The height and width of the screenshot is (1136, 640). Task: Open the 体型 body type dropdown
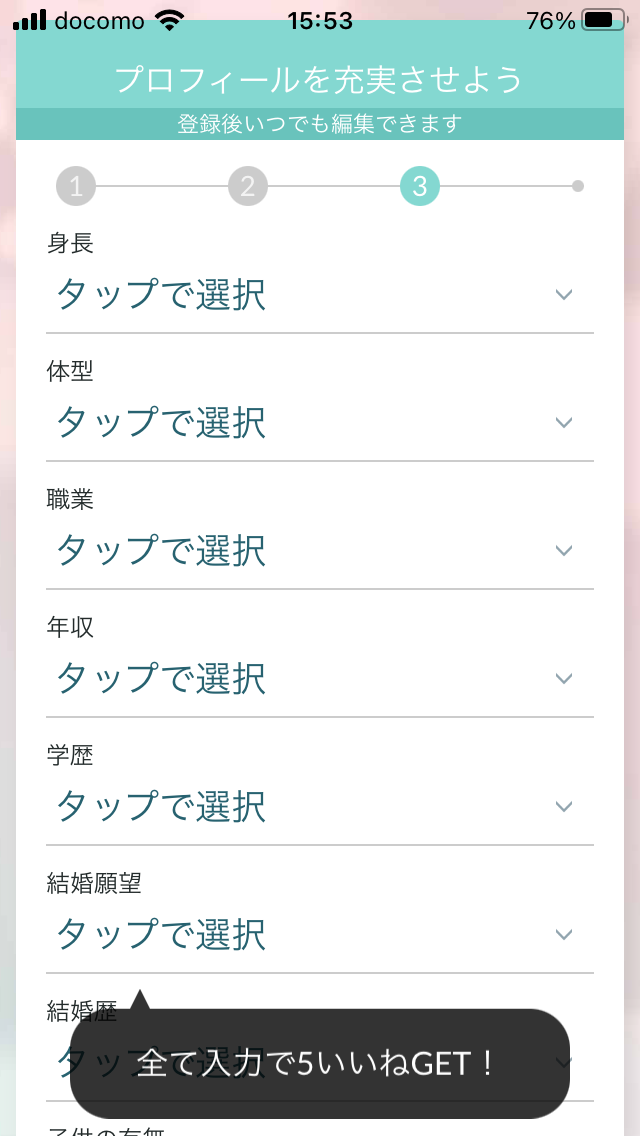tap(320, 423)
